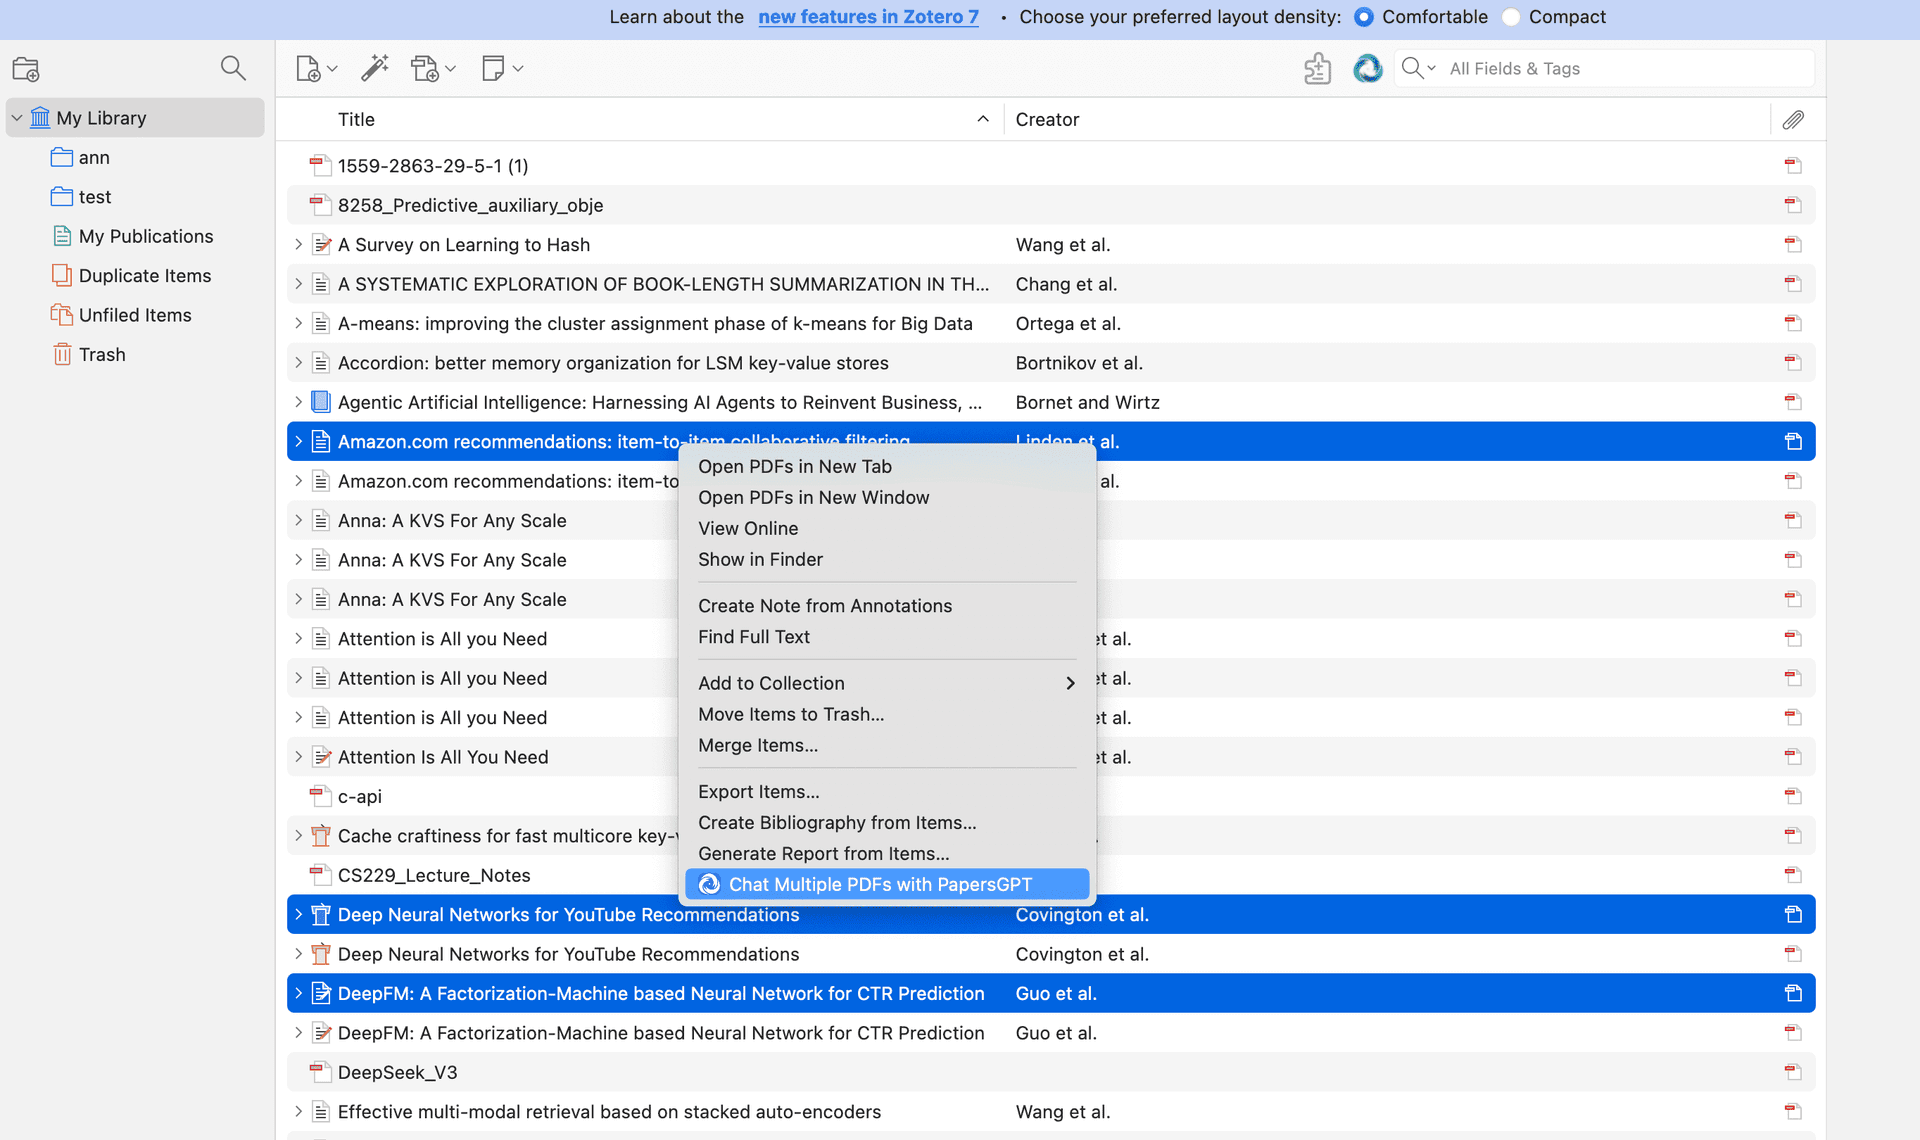Create a new standalone note
1920x1140 pixels.
[494, 68]
